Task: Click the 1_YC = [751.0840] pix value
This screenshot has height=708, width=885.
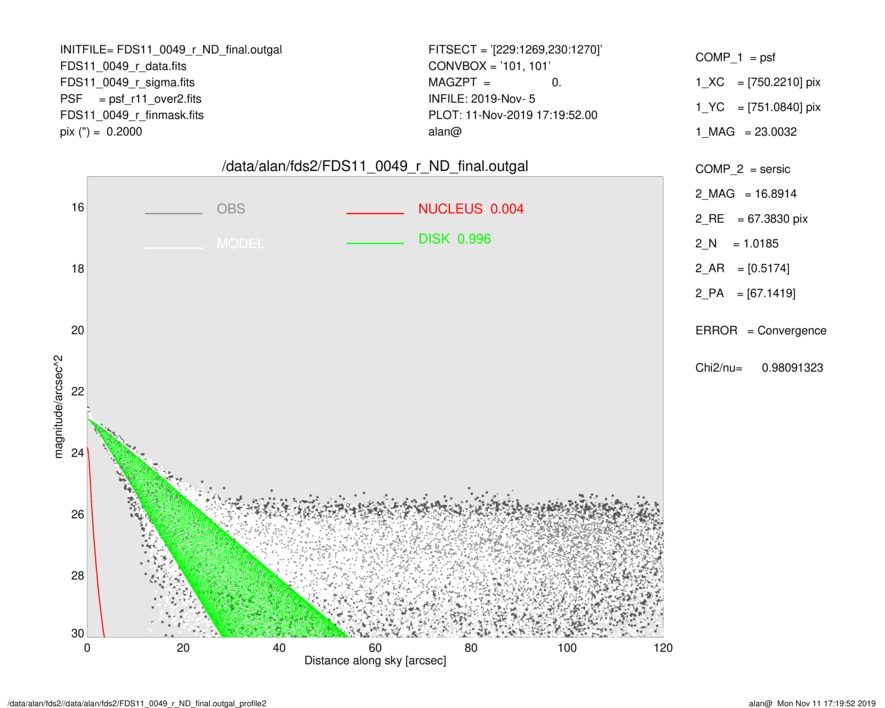Action: point(757,107)
